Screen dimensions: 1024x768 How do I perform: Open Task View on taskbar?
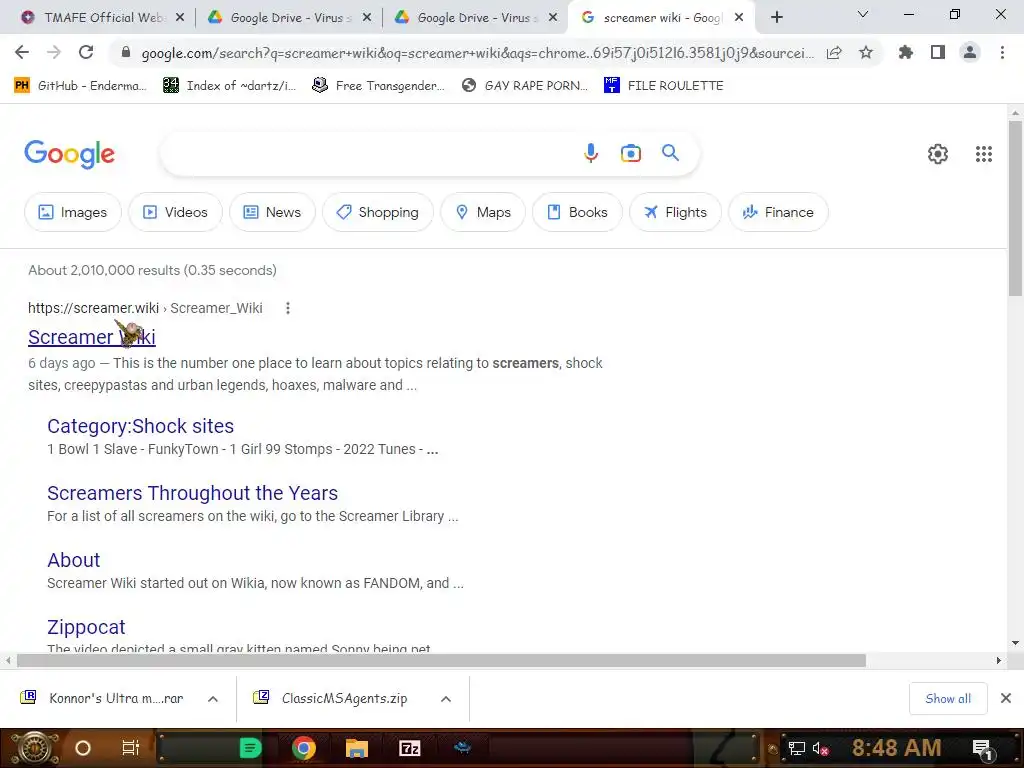(131, 748)
